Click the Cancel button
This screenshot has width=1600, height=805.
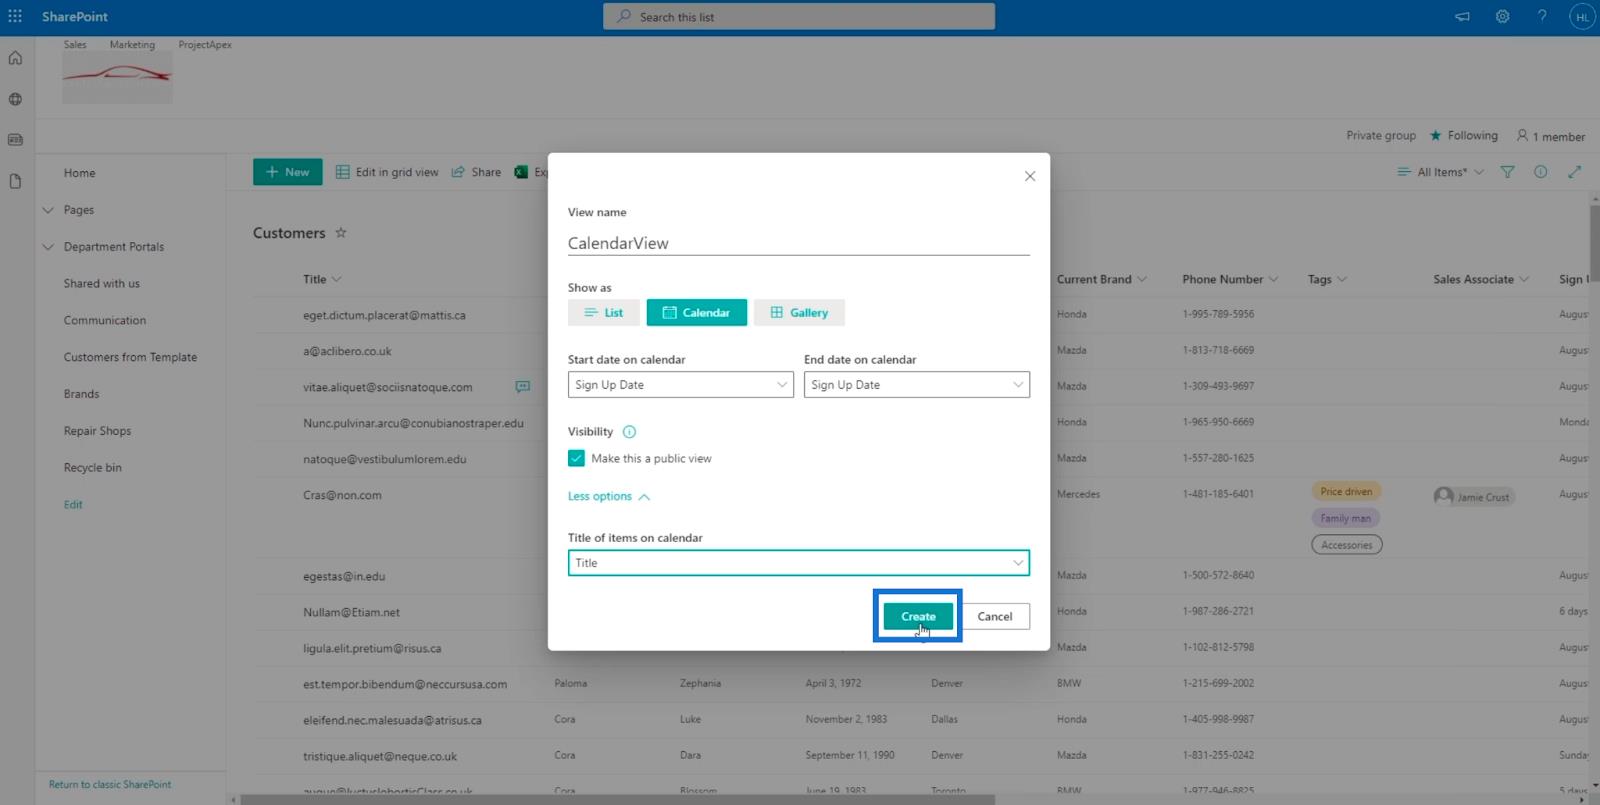995,616
